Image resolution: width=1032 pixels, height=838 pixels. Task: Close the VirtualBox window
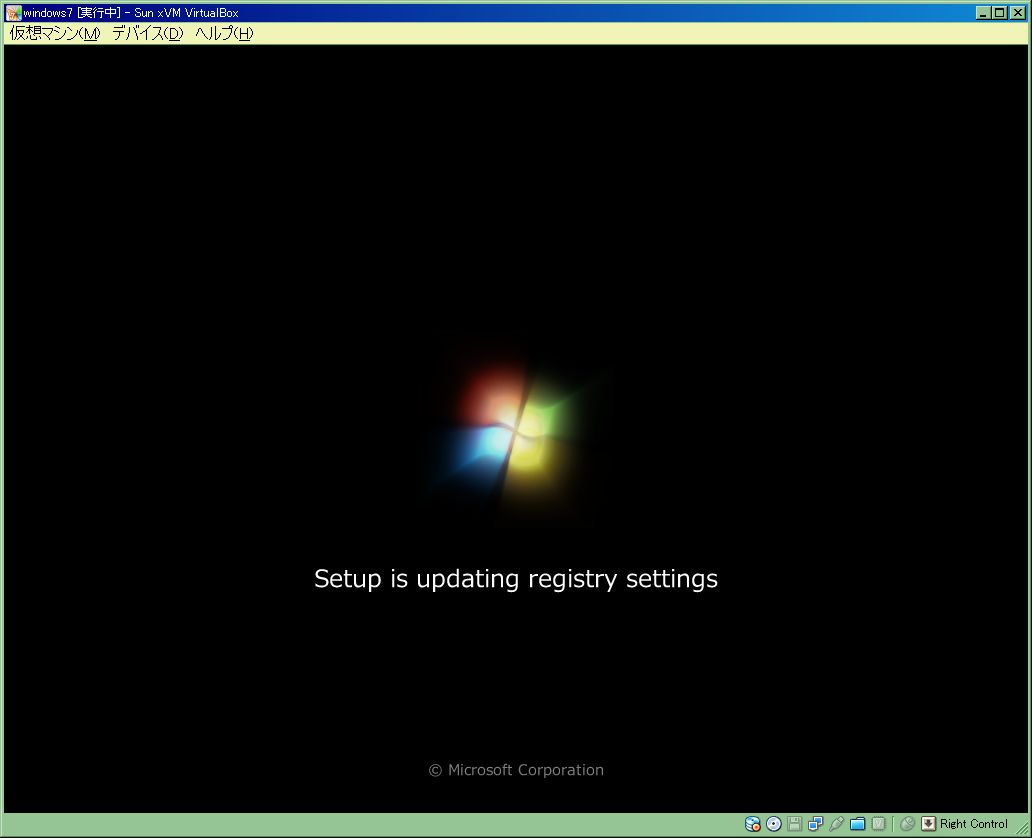1018,13
